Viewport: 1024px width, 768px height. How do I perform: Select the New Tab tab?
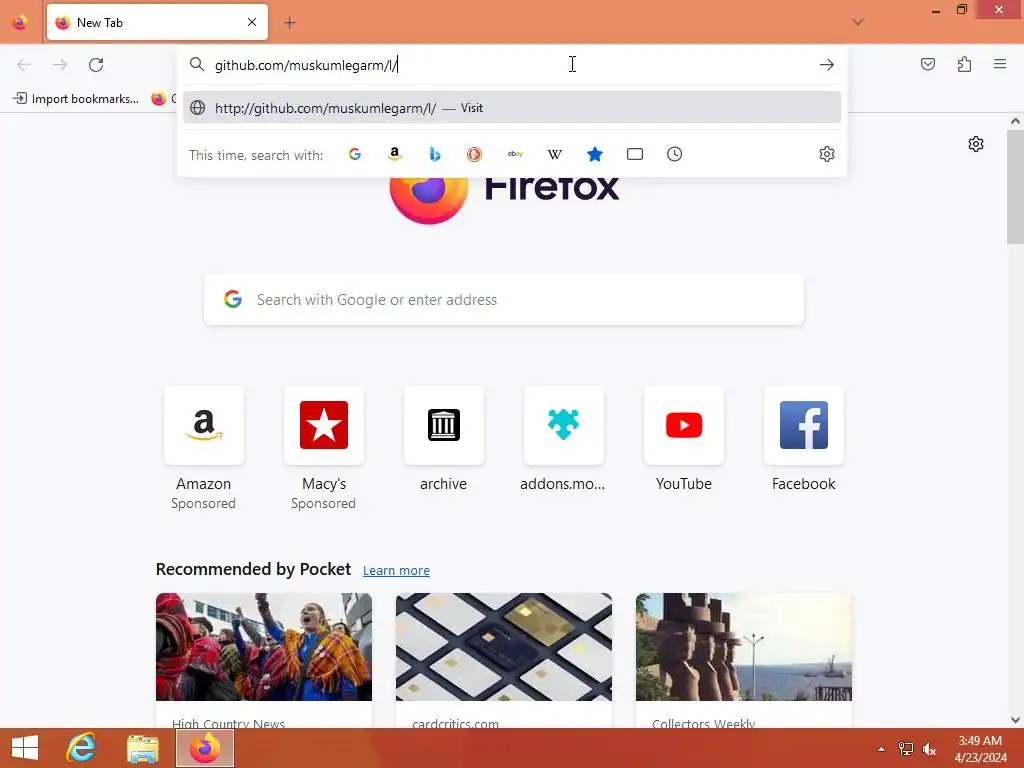tap(157, 22)
